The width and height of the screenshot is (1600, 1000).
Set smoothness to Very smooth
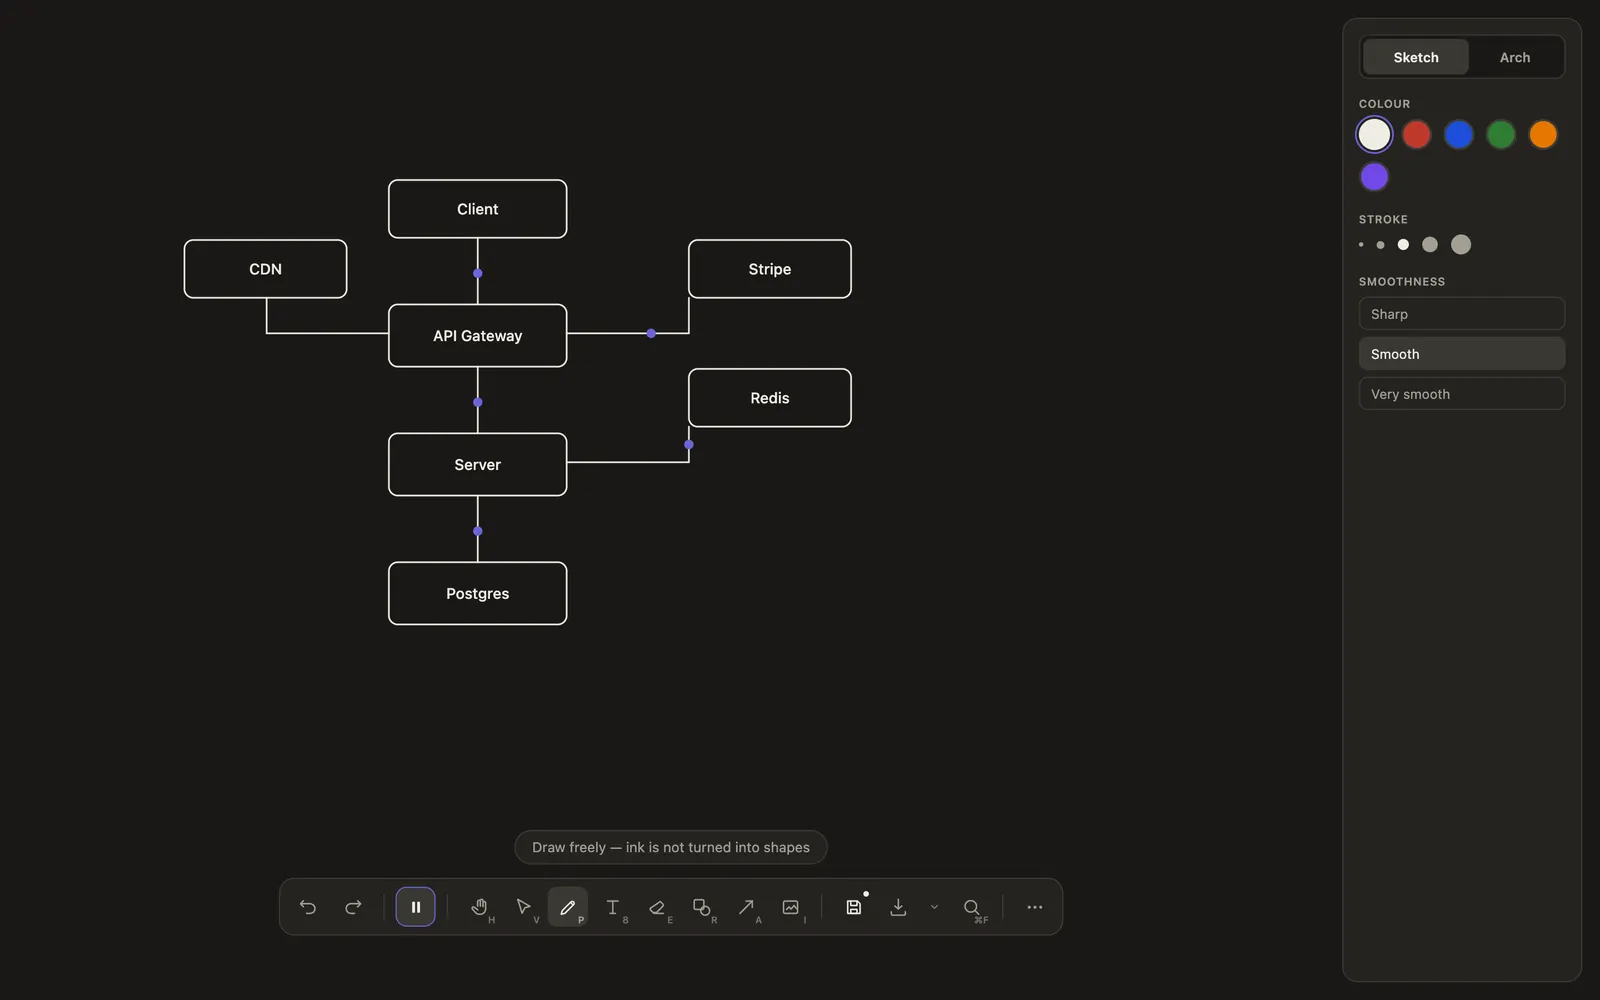tap(1462, 394)
